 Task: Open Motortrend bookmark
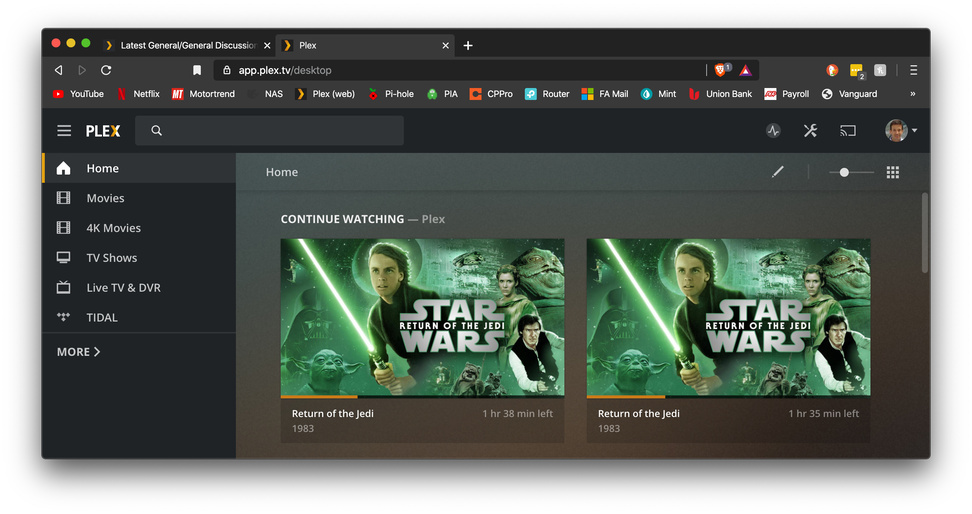203,94
